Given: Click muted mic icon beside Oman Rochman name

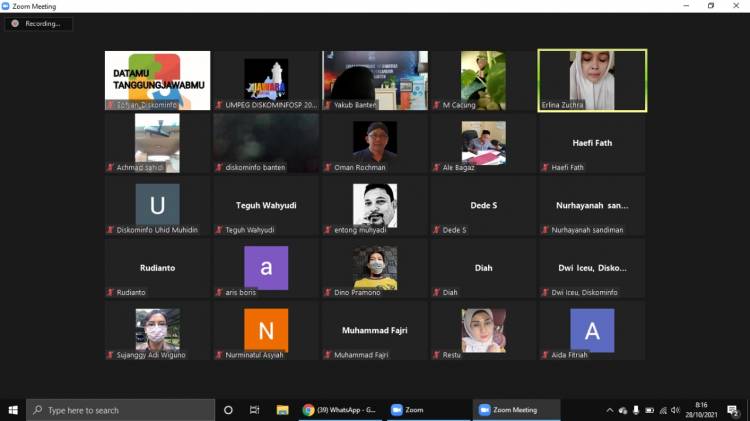Looking at the screenshot, I should [x=328, y=167].
